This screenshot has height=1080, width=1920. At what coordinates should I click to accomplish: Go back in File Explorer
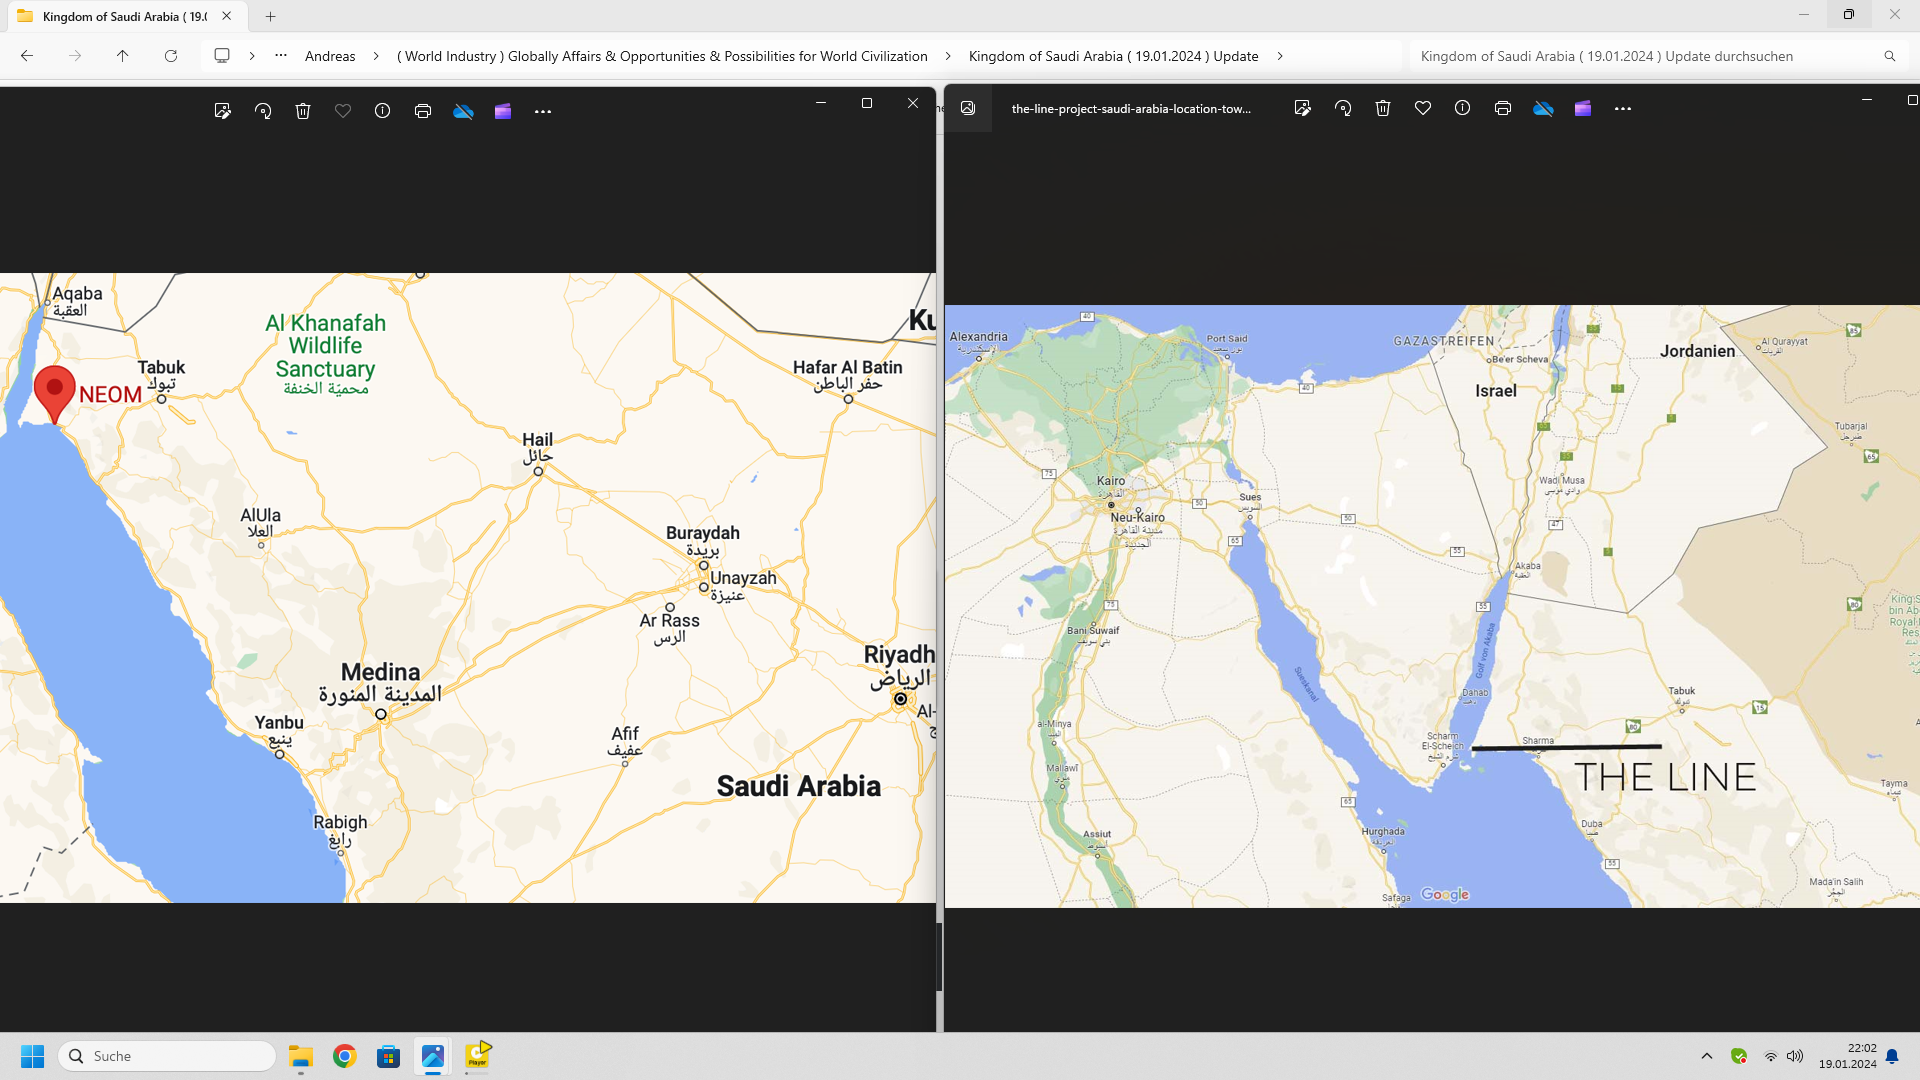click(x=27, y=56)
